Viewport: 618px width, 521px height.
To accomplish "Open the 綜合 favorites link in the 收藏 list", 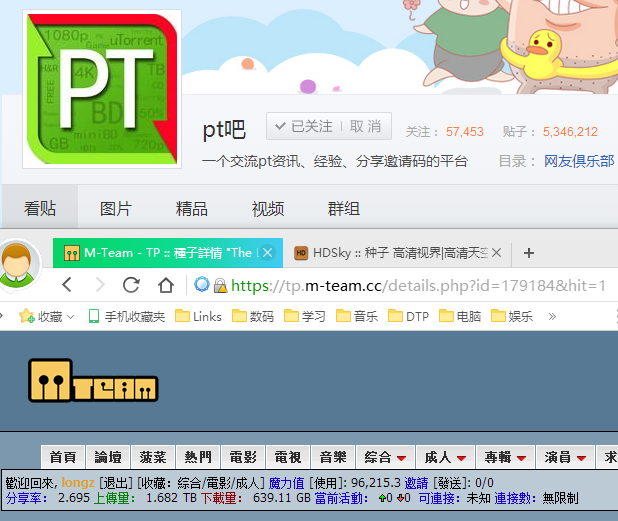I will click(189, 483).
